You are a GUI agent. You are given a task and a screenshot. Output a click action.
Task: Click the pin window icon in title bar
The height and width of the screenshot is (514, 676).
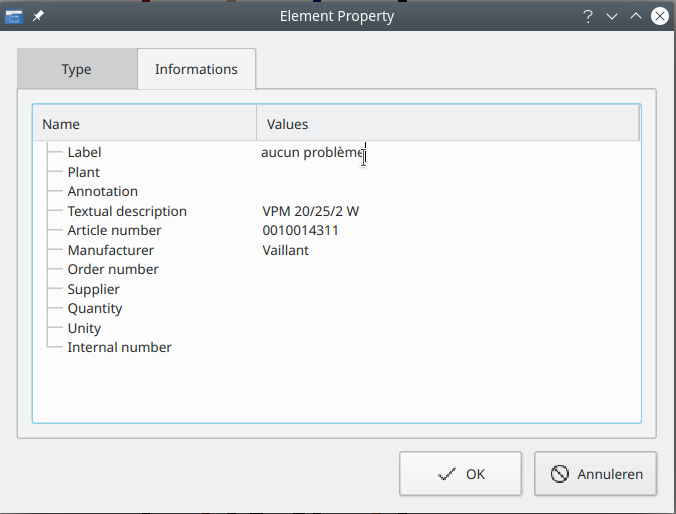pos(38,16)
